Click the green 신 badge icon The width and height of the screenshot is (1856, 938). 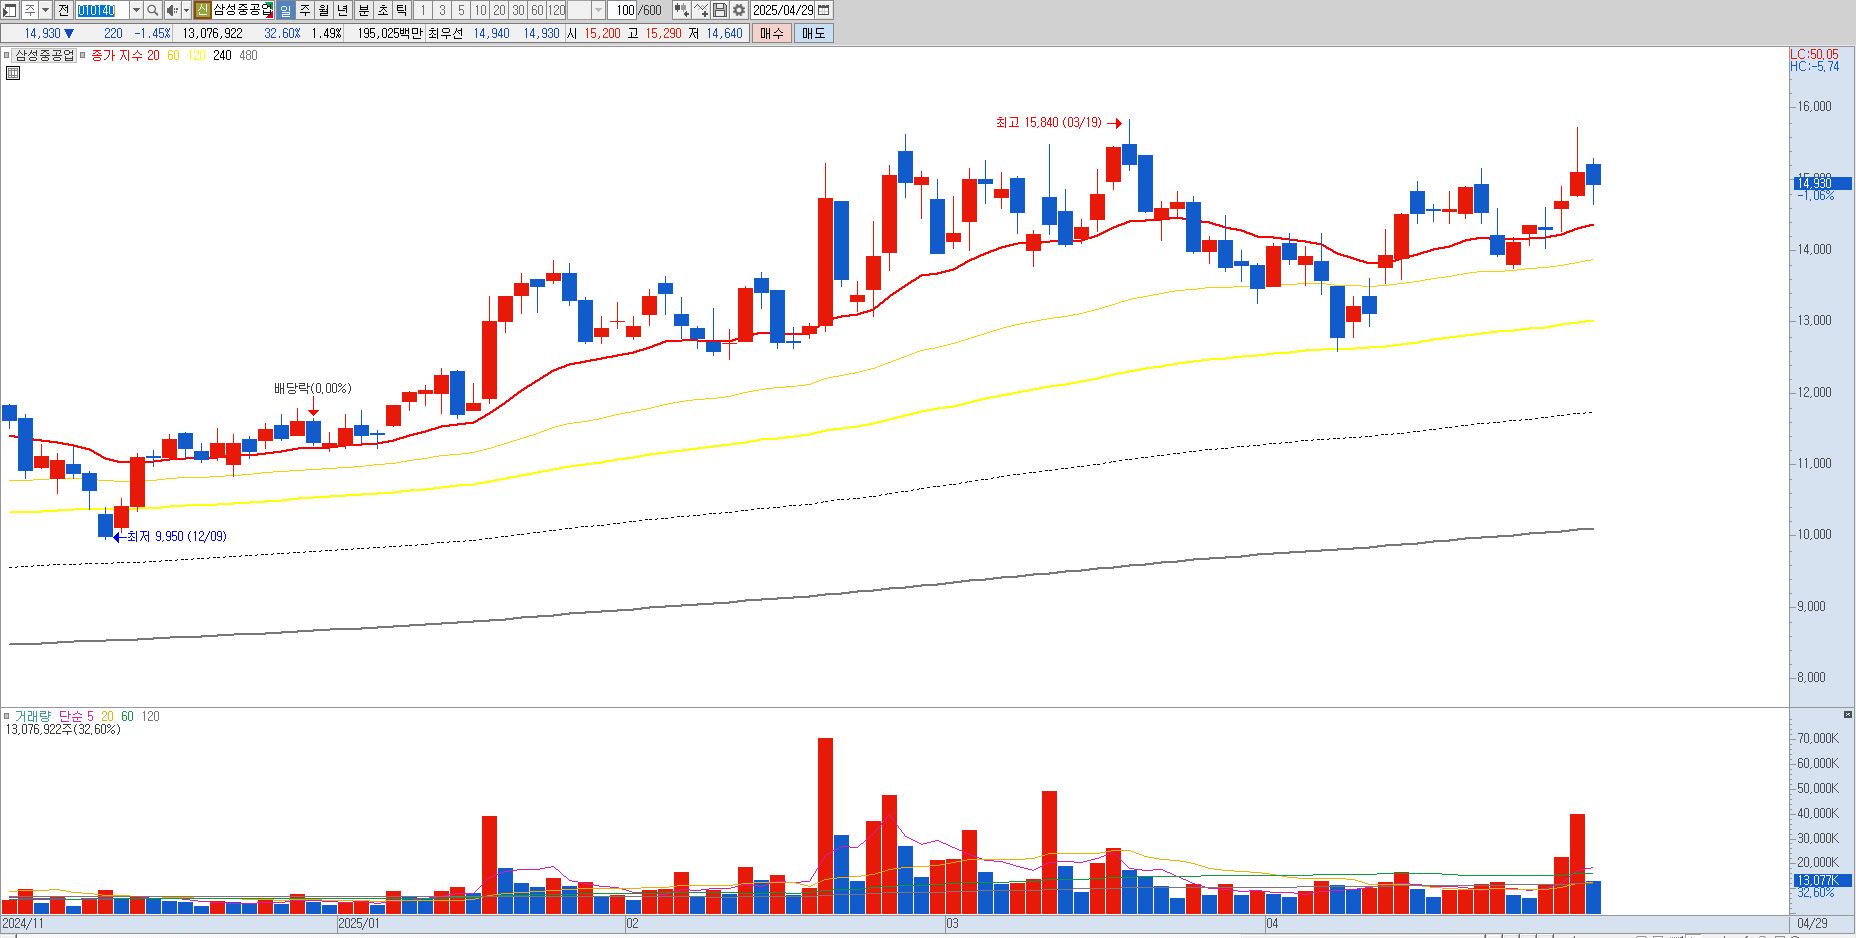[x=203, y=10]
